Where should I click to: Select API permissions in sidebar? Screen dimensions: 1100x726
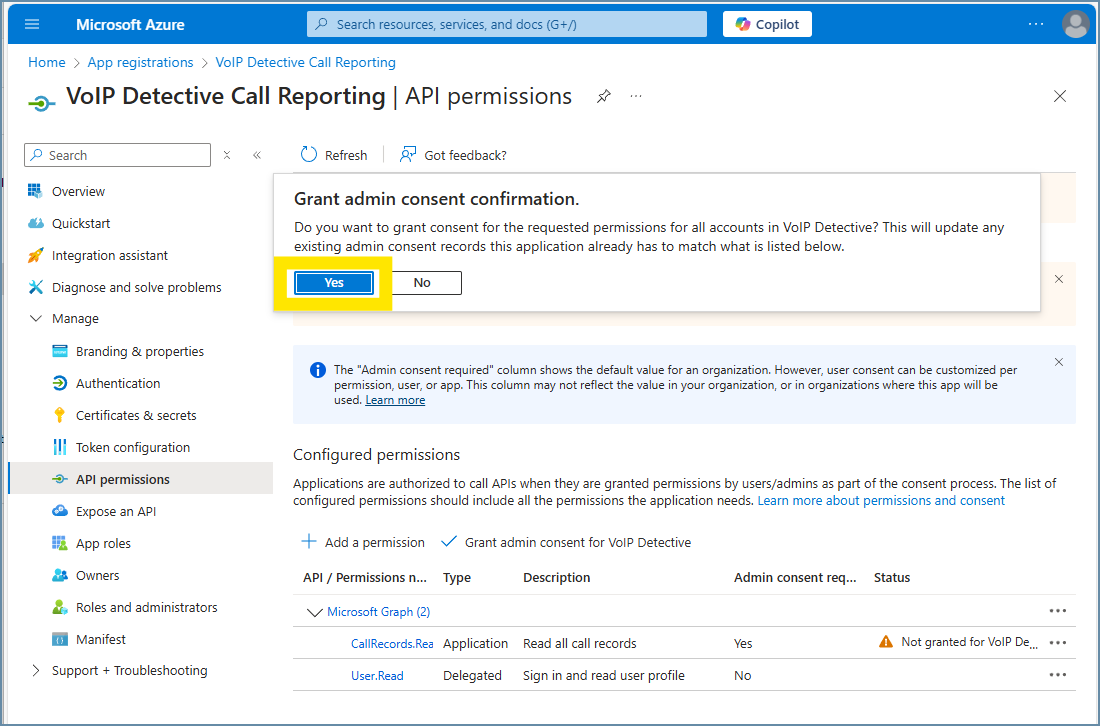tap(123, 480)
